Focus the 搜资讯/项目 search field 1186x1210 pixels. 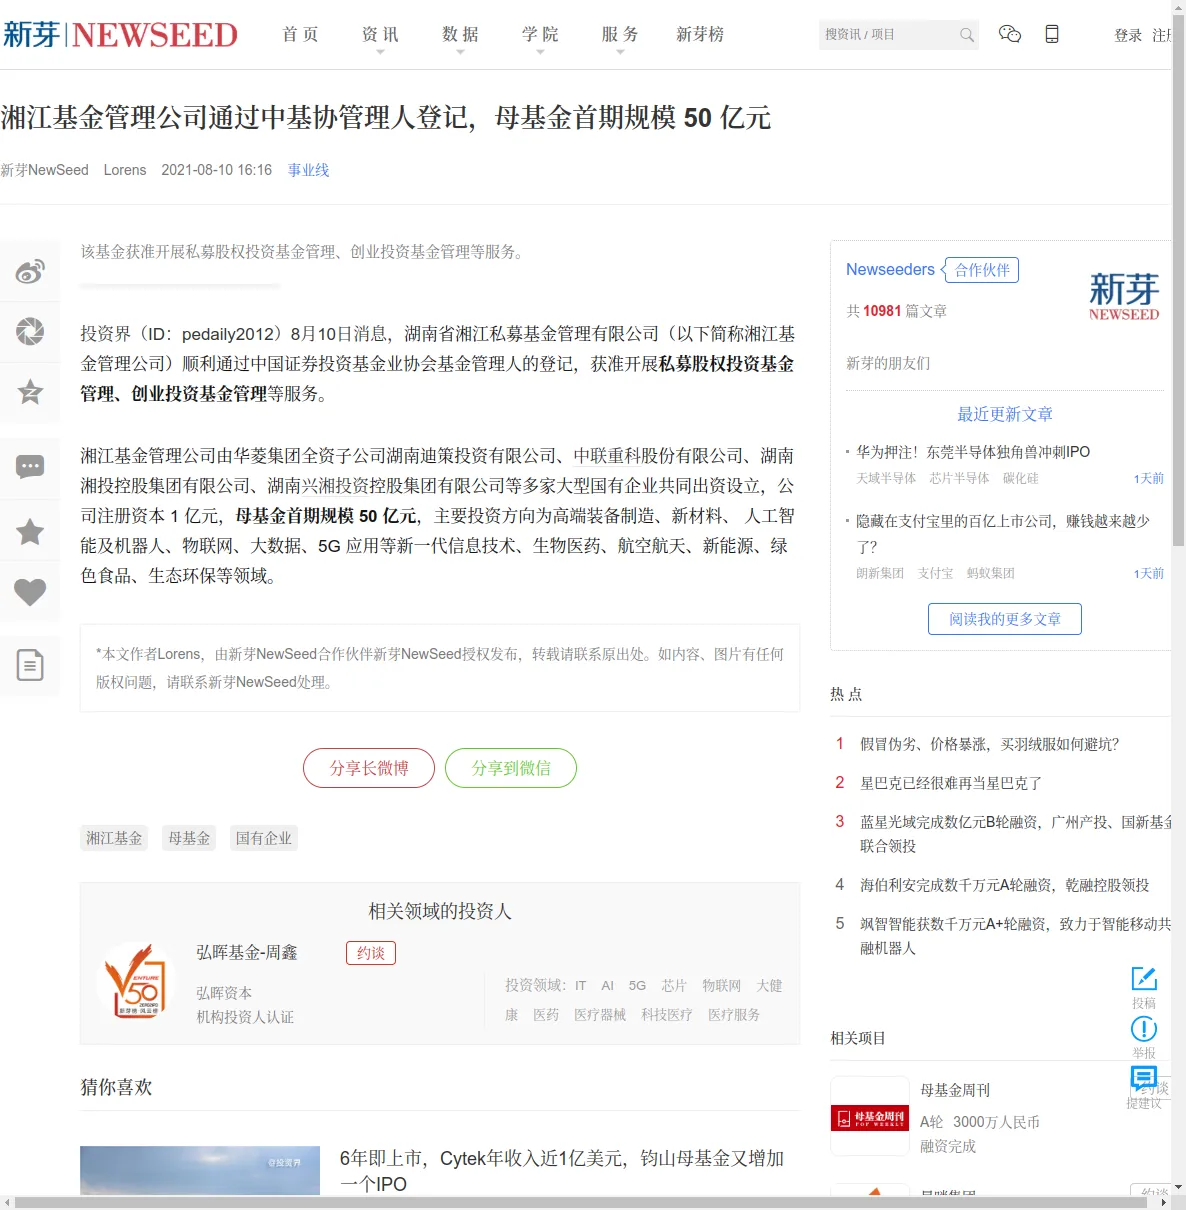[887, 35]
